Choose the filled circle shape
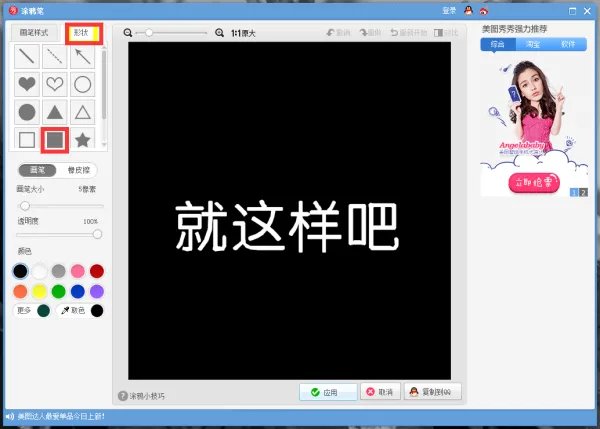This screenshot has height=429, width=600. [27, 112]
